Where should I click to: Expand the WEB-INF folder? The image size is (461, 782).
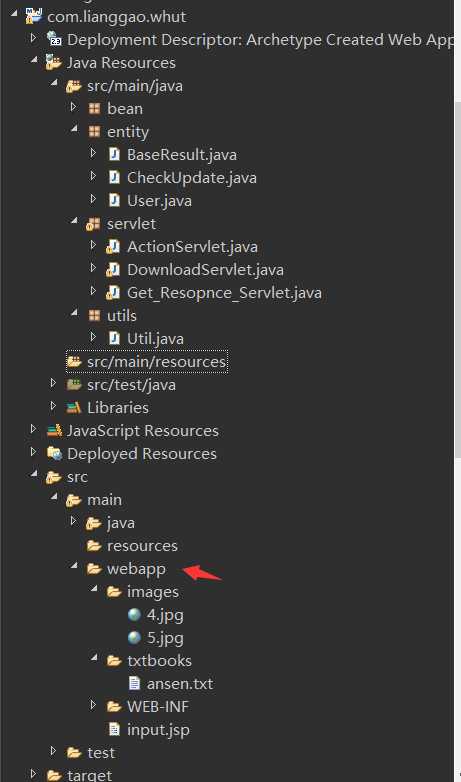(93, 704)
